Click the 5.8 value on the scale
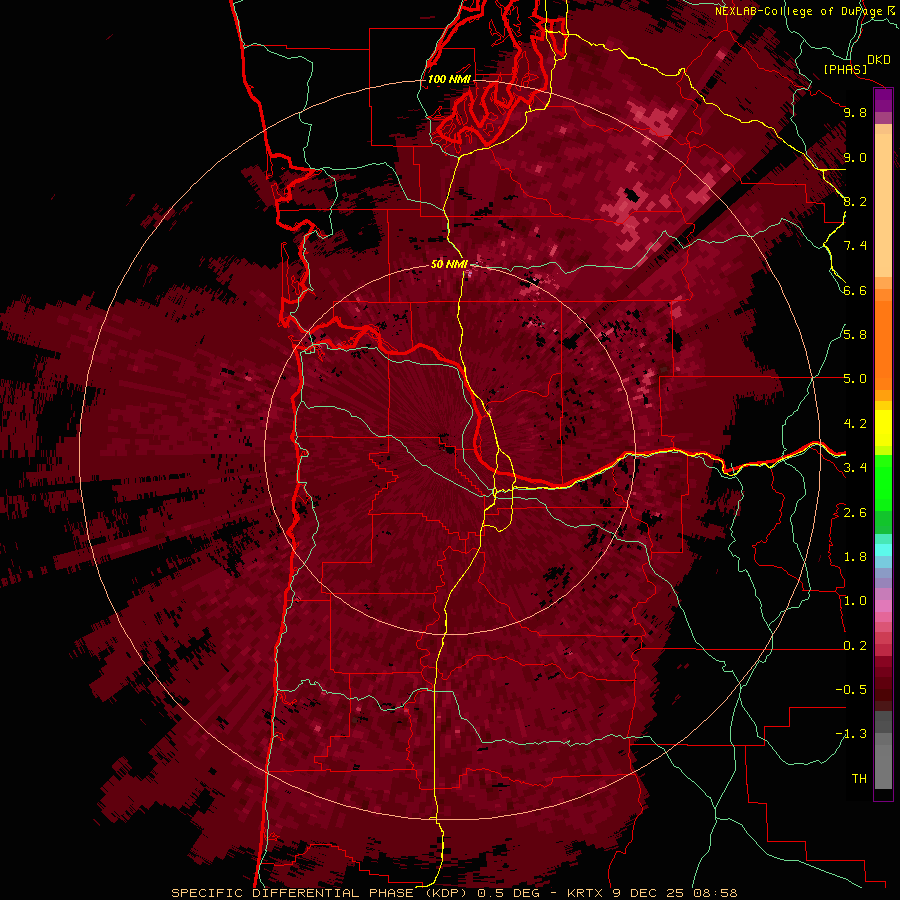The height and width of the screenshot is (900, 900). tap(855, 335)
